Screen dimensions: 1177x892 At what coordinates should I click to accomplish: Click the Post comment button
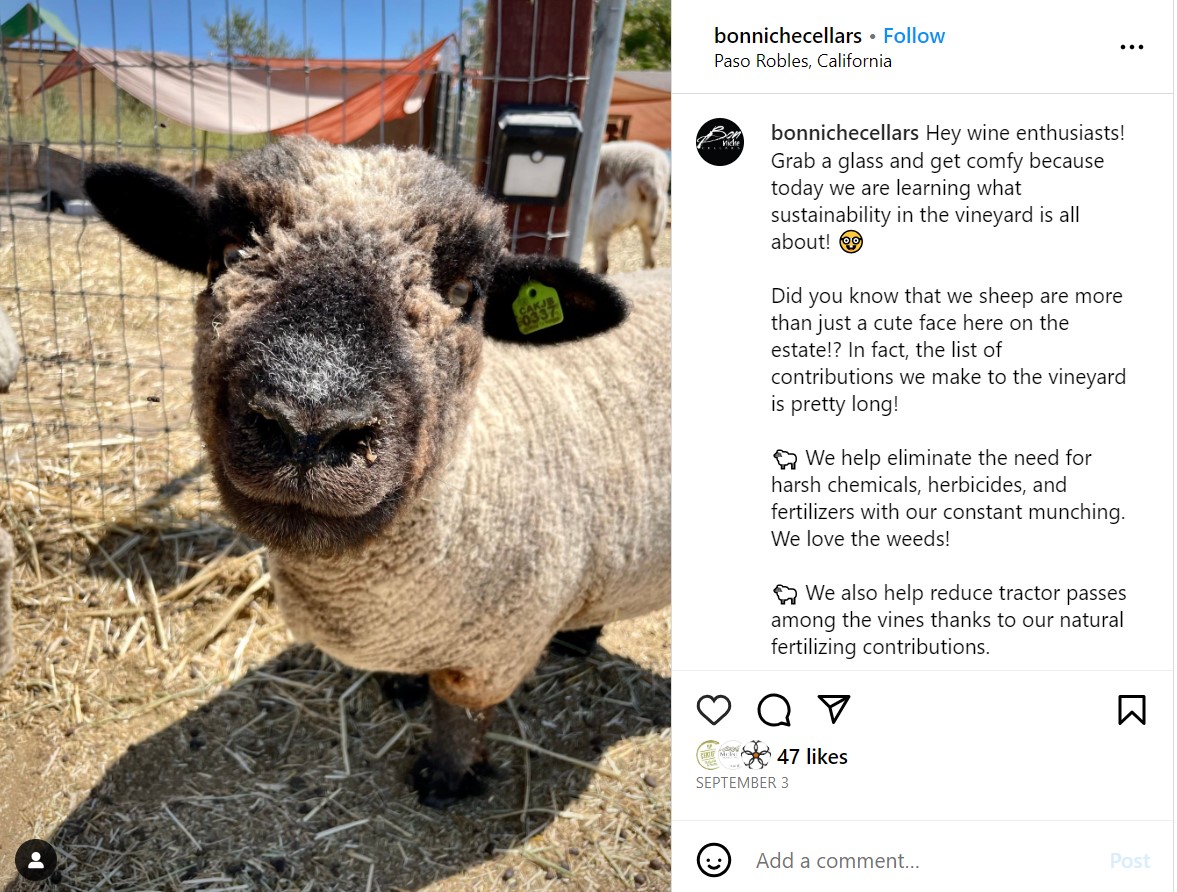(x=1130, y=860)
